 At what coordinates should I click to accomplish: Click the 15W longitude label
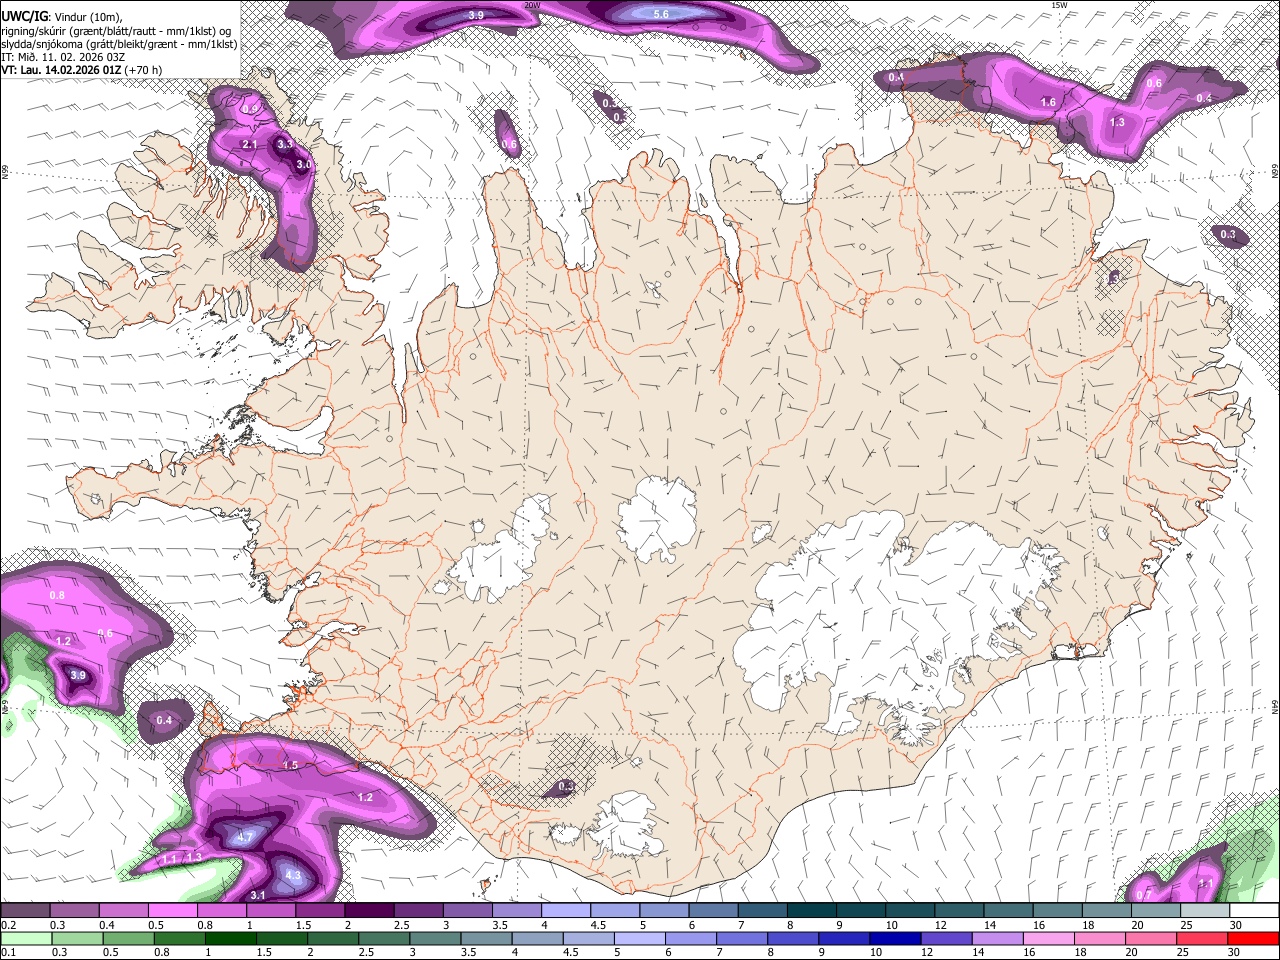[1059, 5]
